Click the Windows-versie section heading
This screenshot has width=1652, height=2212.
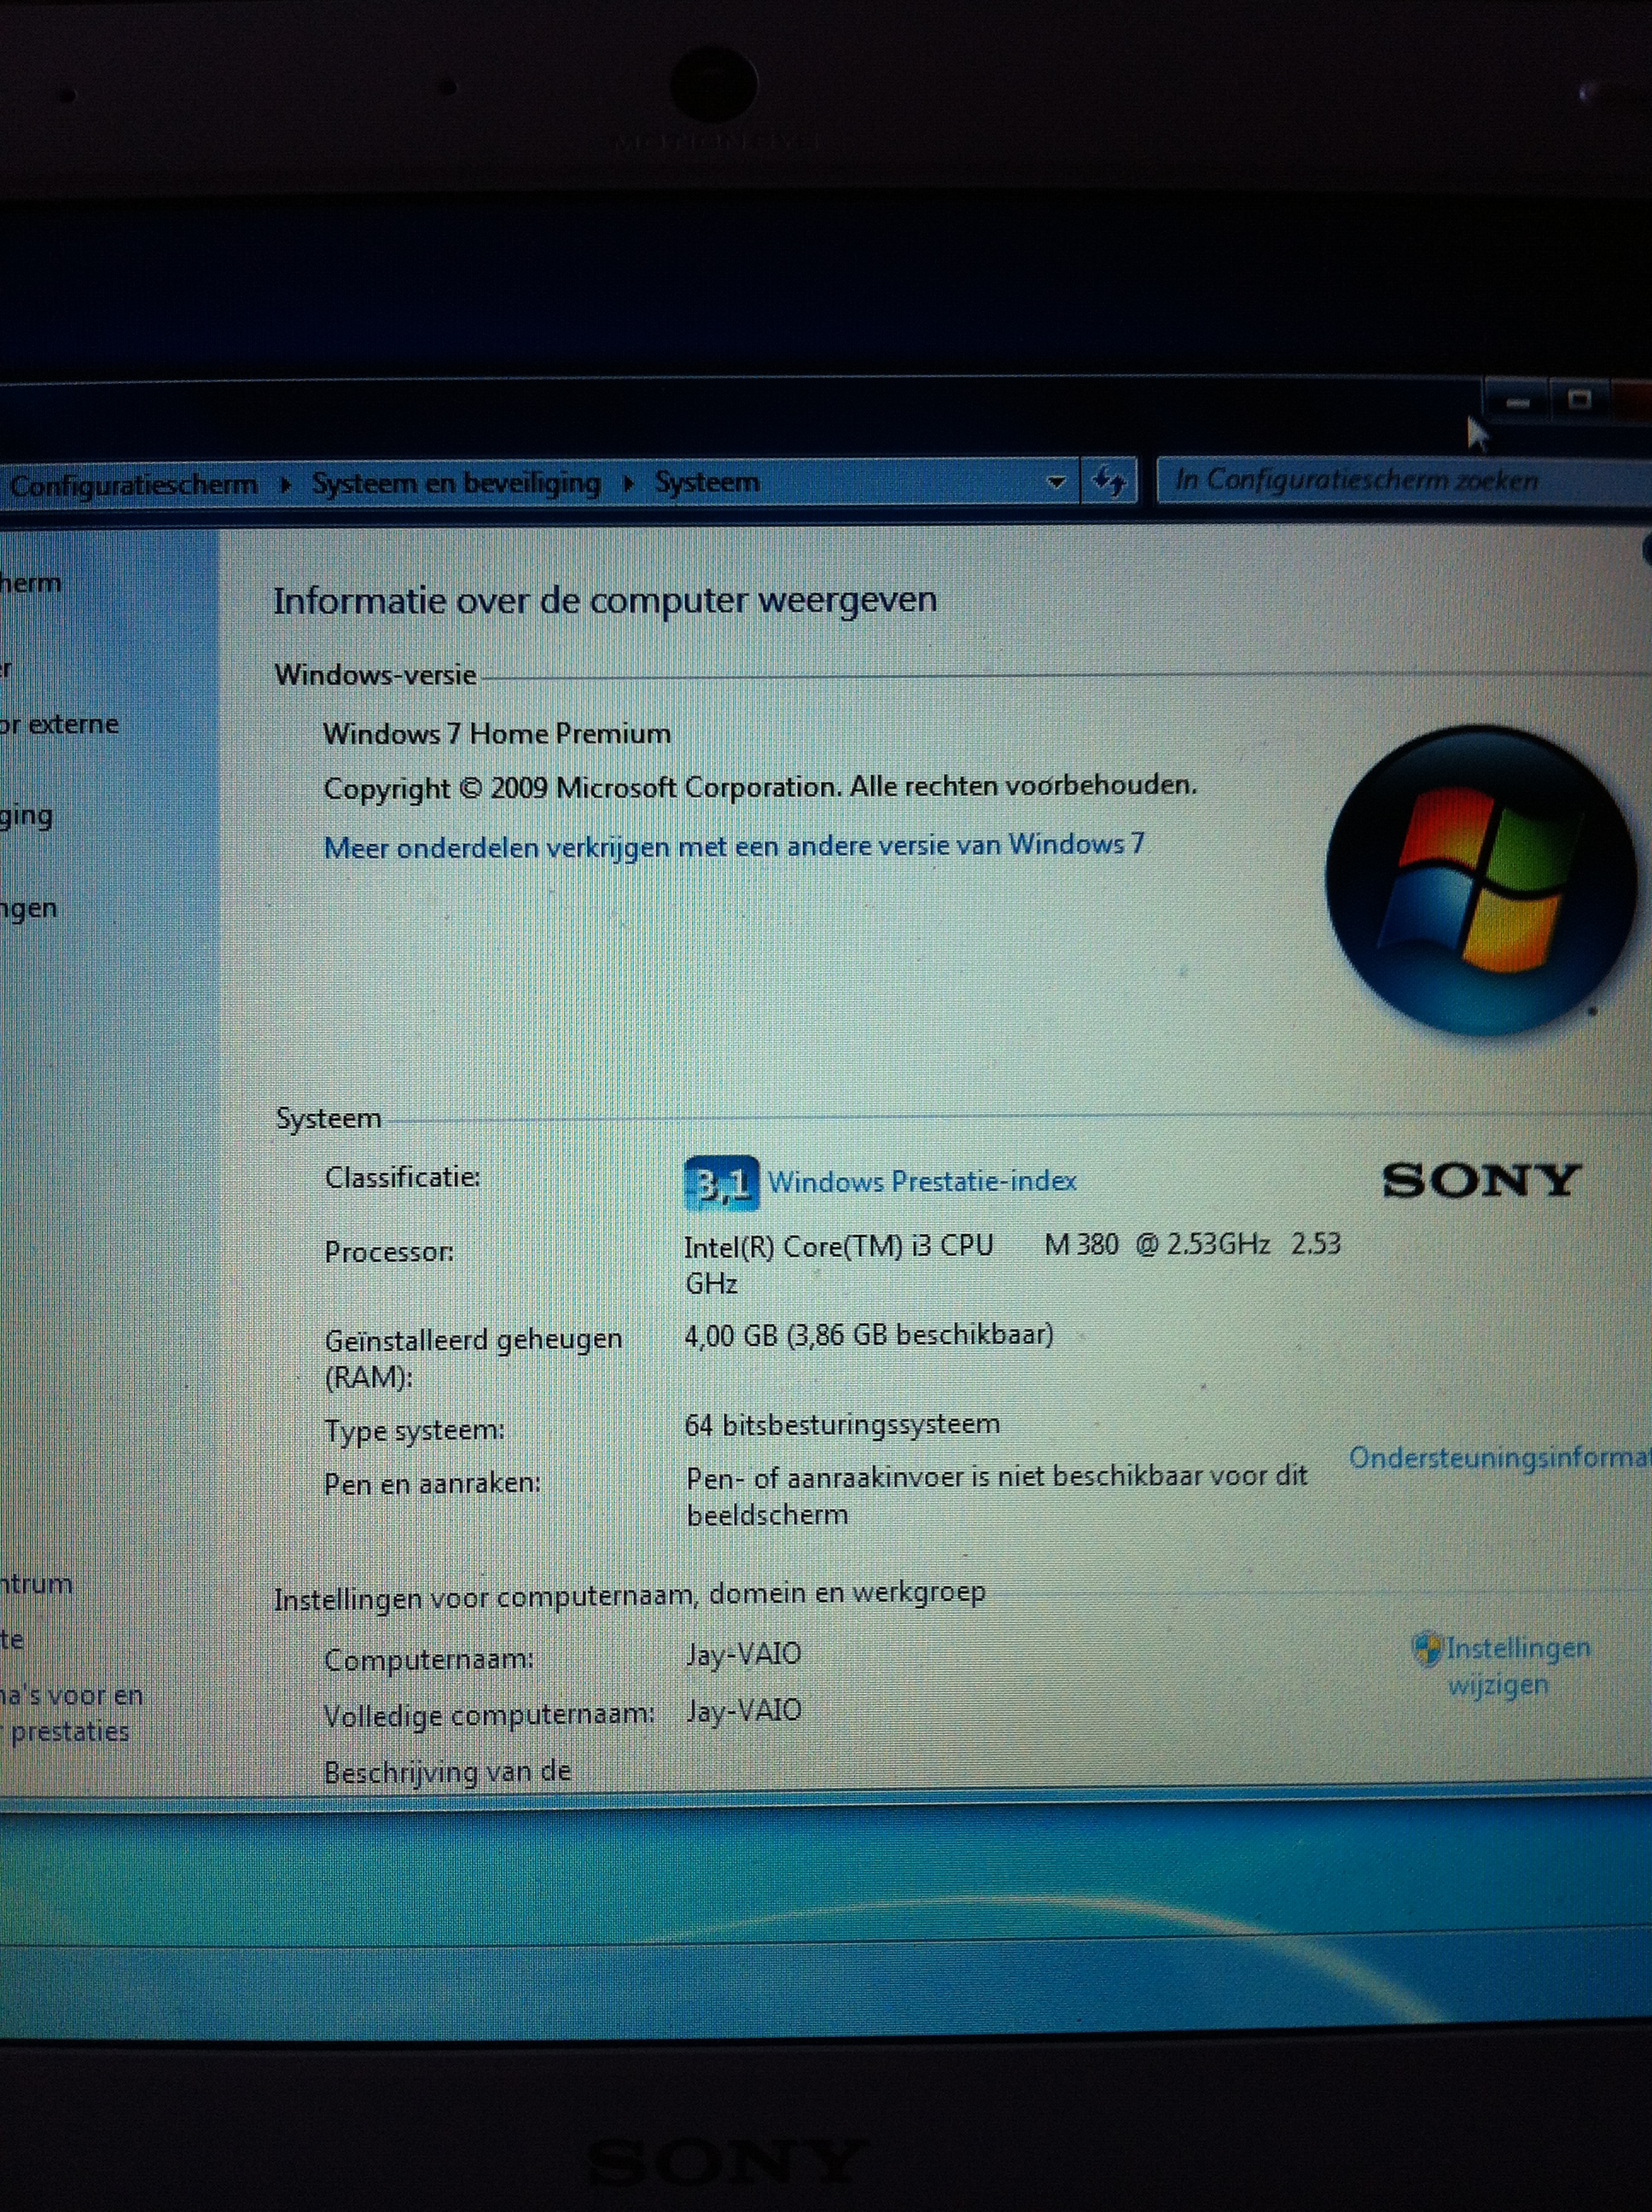375,675
